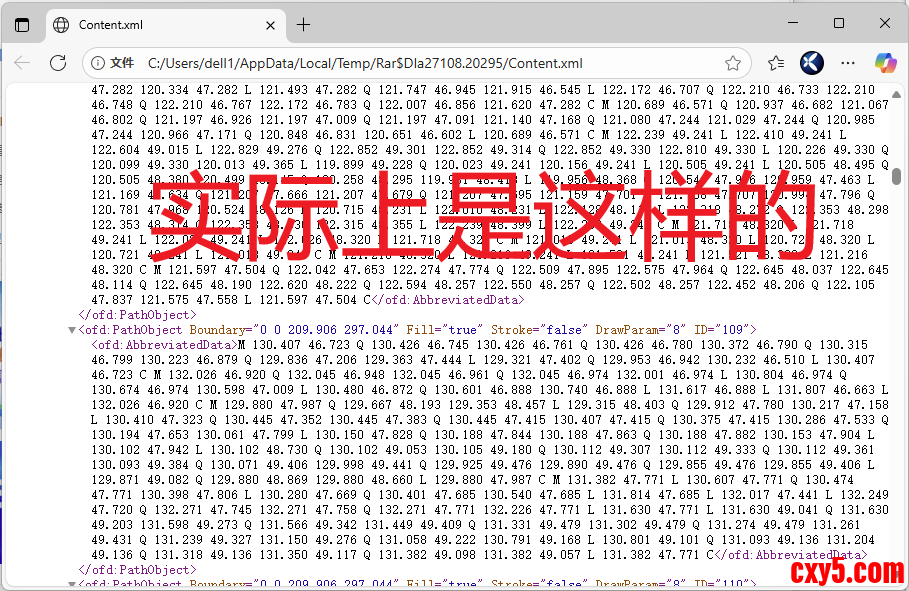Collapse the PathObject ID="110" node
Image resolution: width=909 pixels, height=591 pixels.
click(x=72, y=585)
